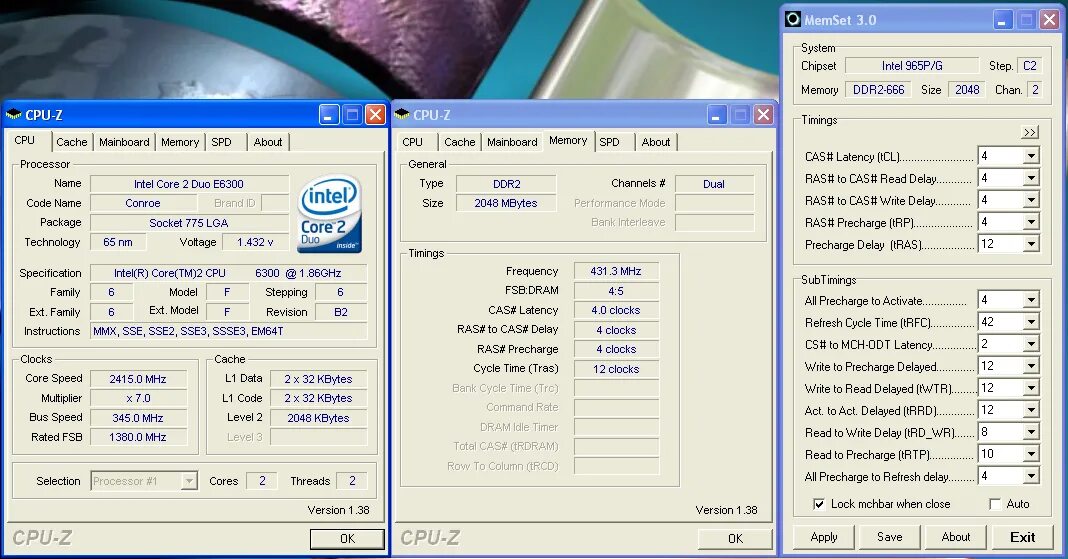
Task: Open the Write to Precharge Delayed dropdown
Action: click(1031, 366)
